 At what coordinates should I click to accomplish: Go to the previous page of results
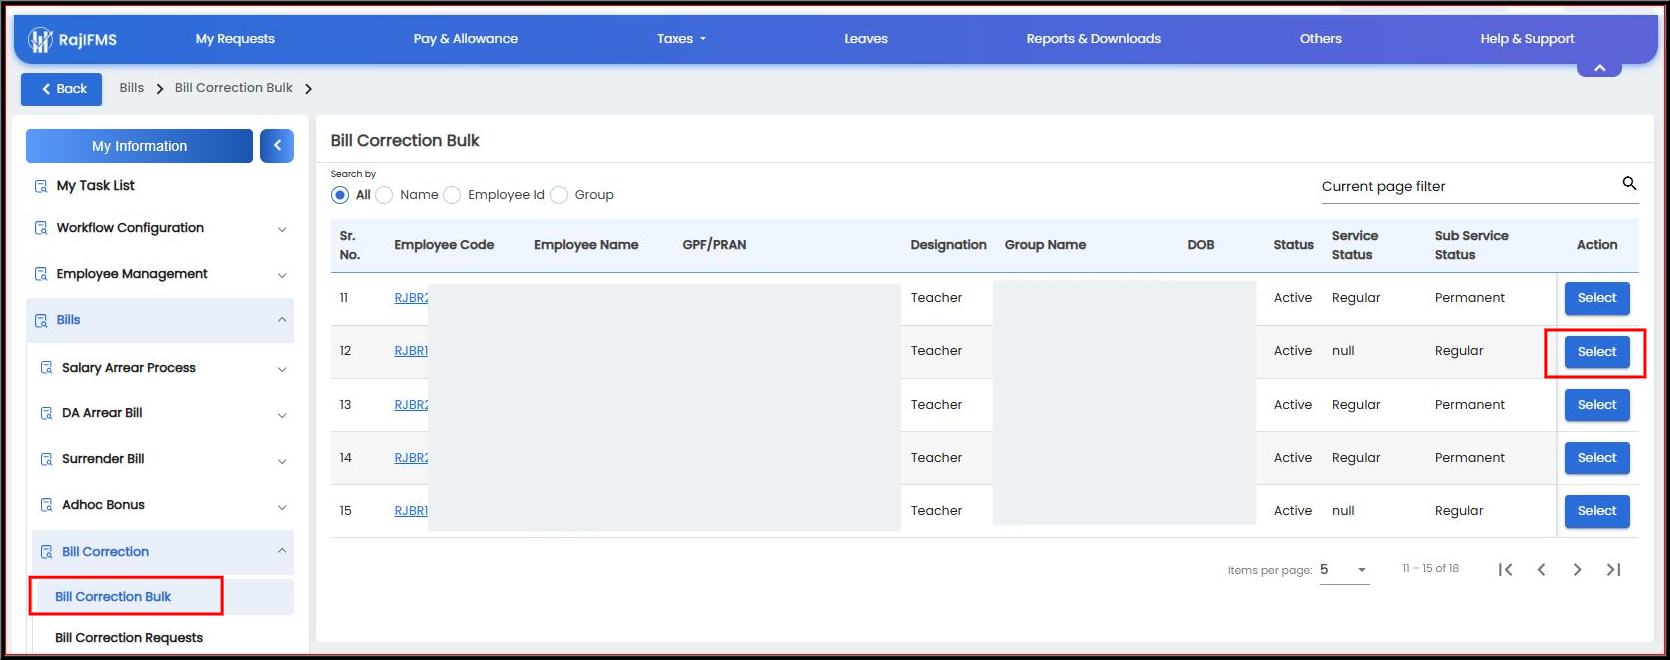1541,570
